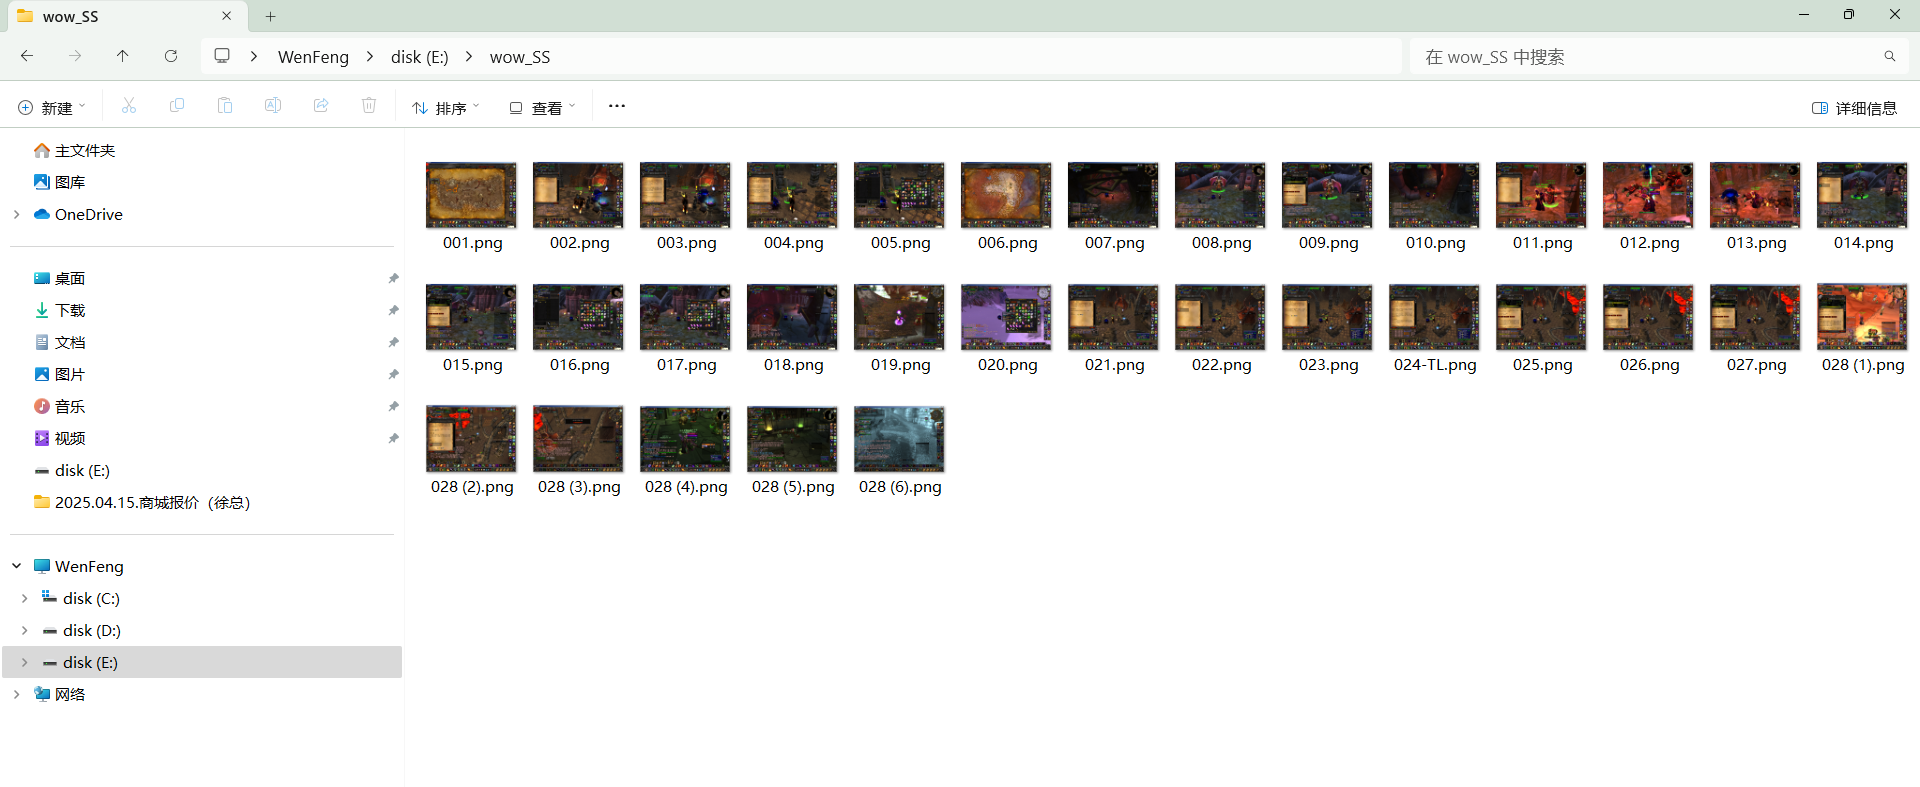
Task: Click the Paste clipboard icon
Action: coord(225,106)
